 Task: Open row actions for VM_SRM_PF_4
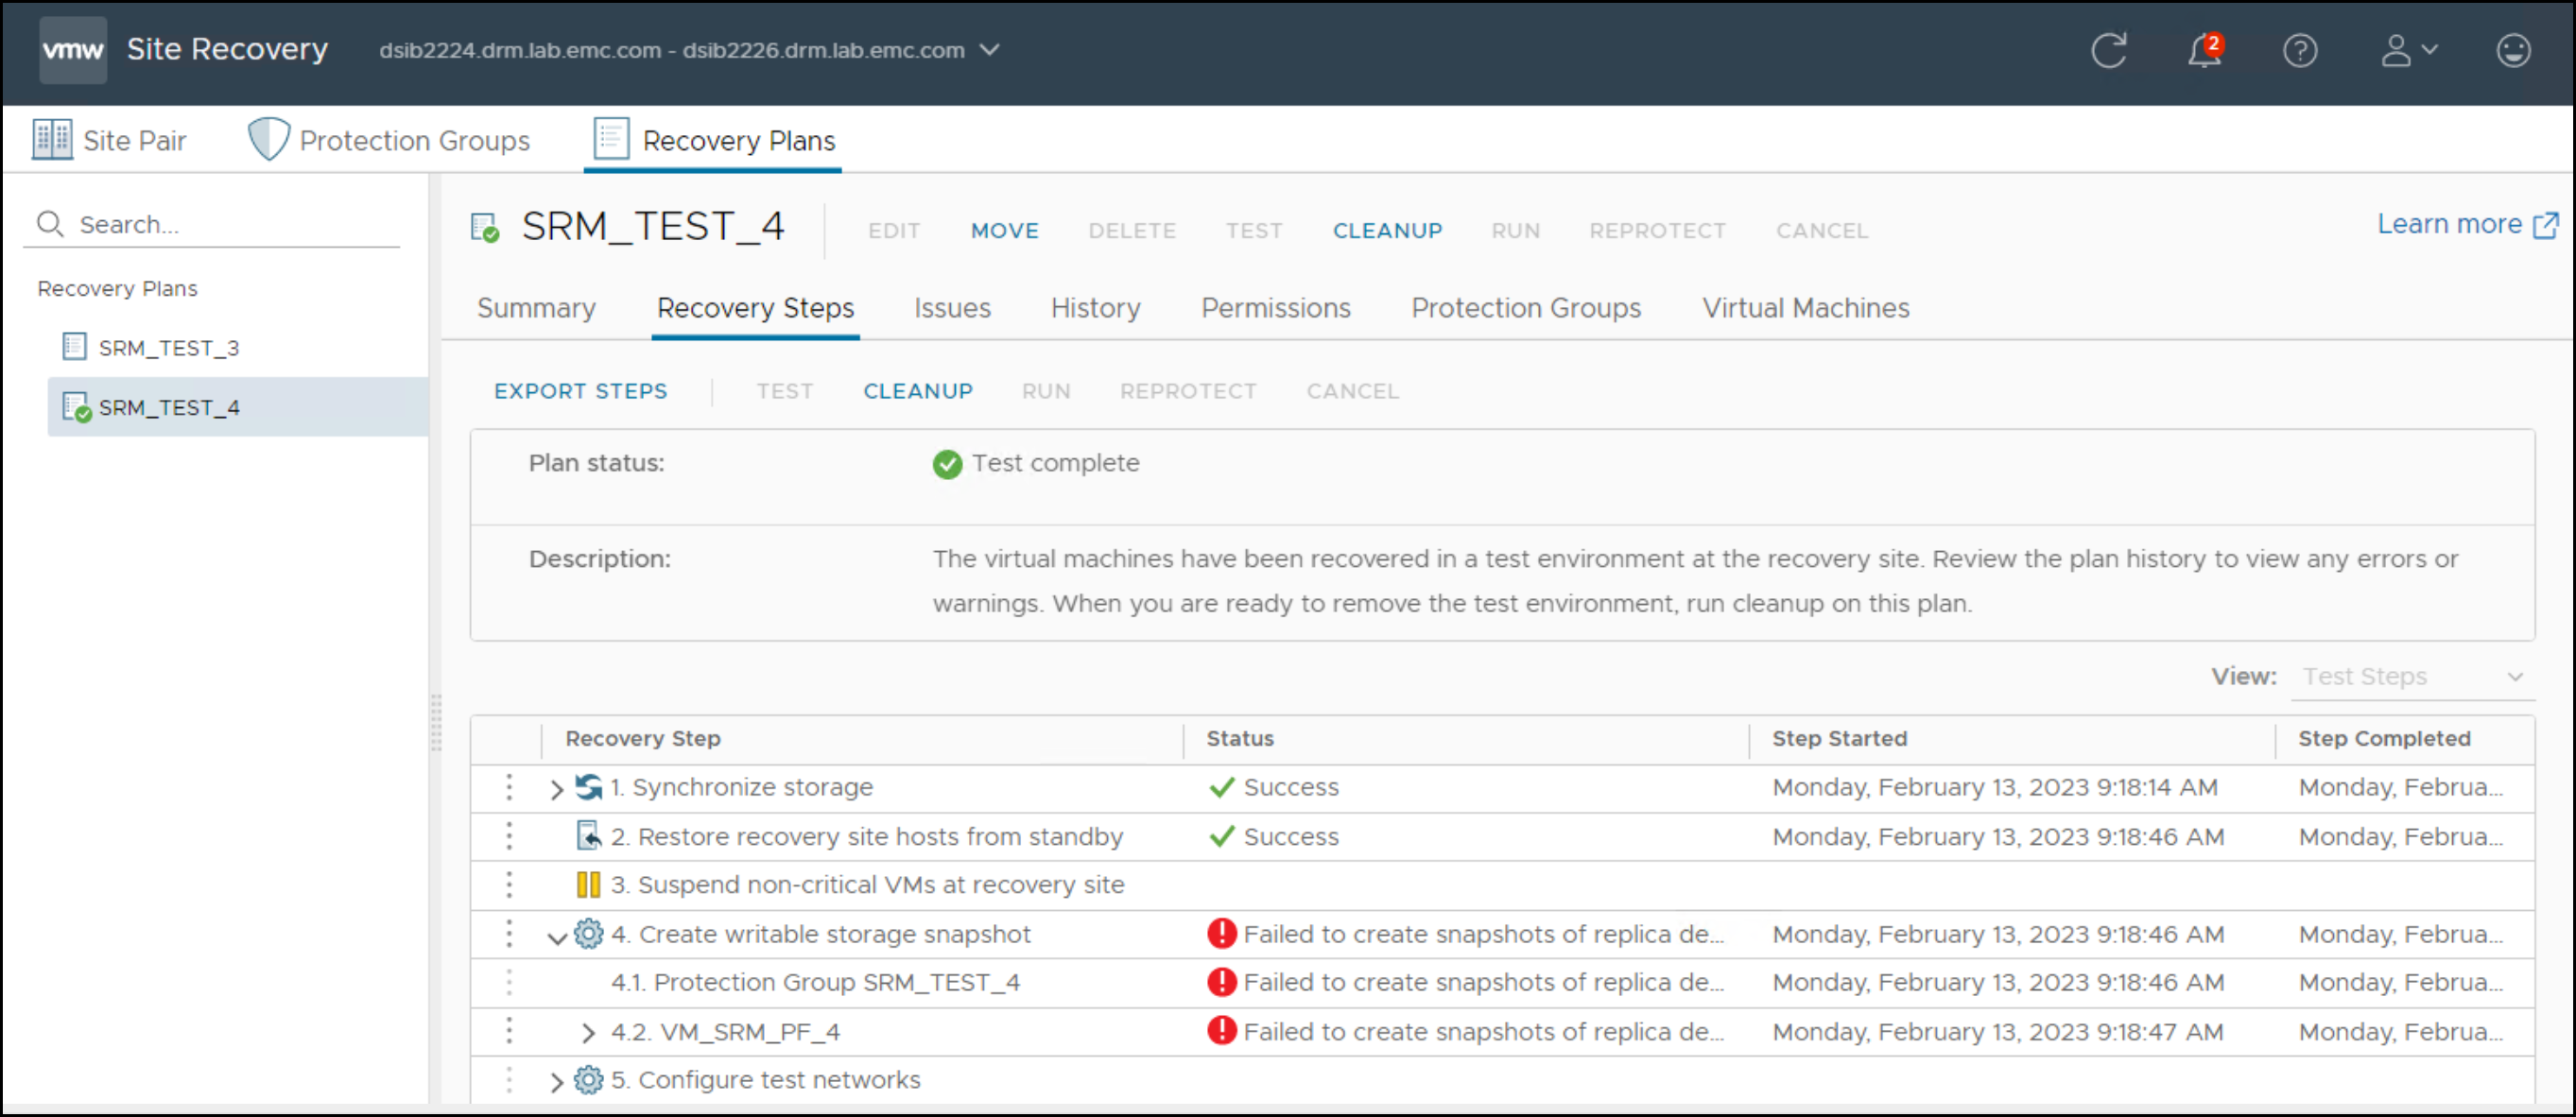pyautogui.click(x=509, y=1031)
